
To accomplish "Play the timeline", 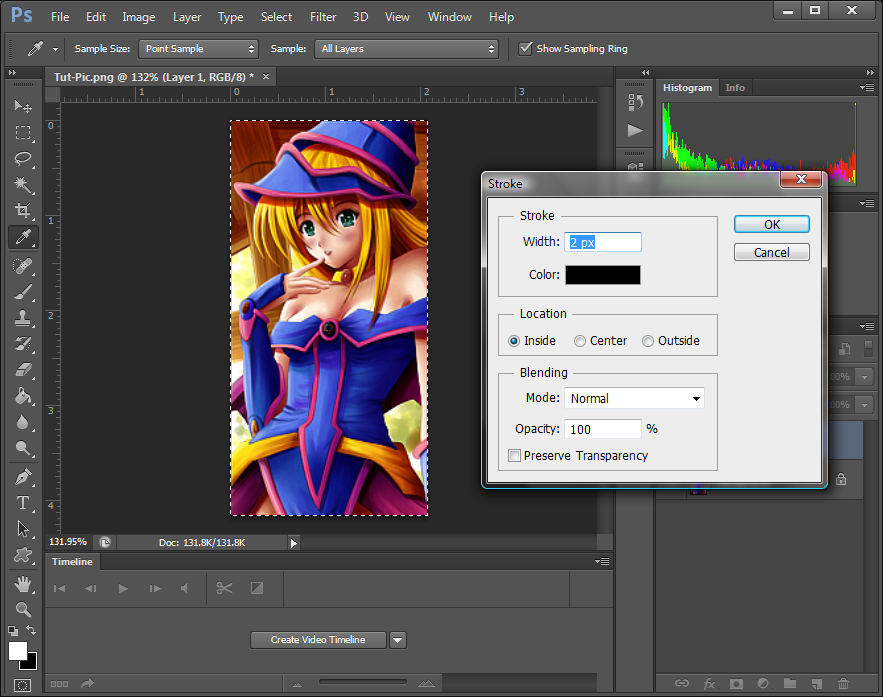I will pyautogui.click(x=123, y=588).
